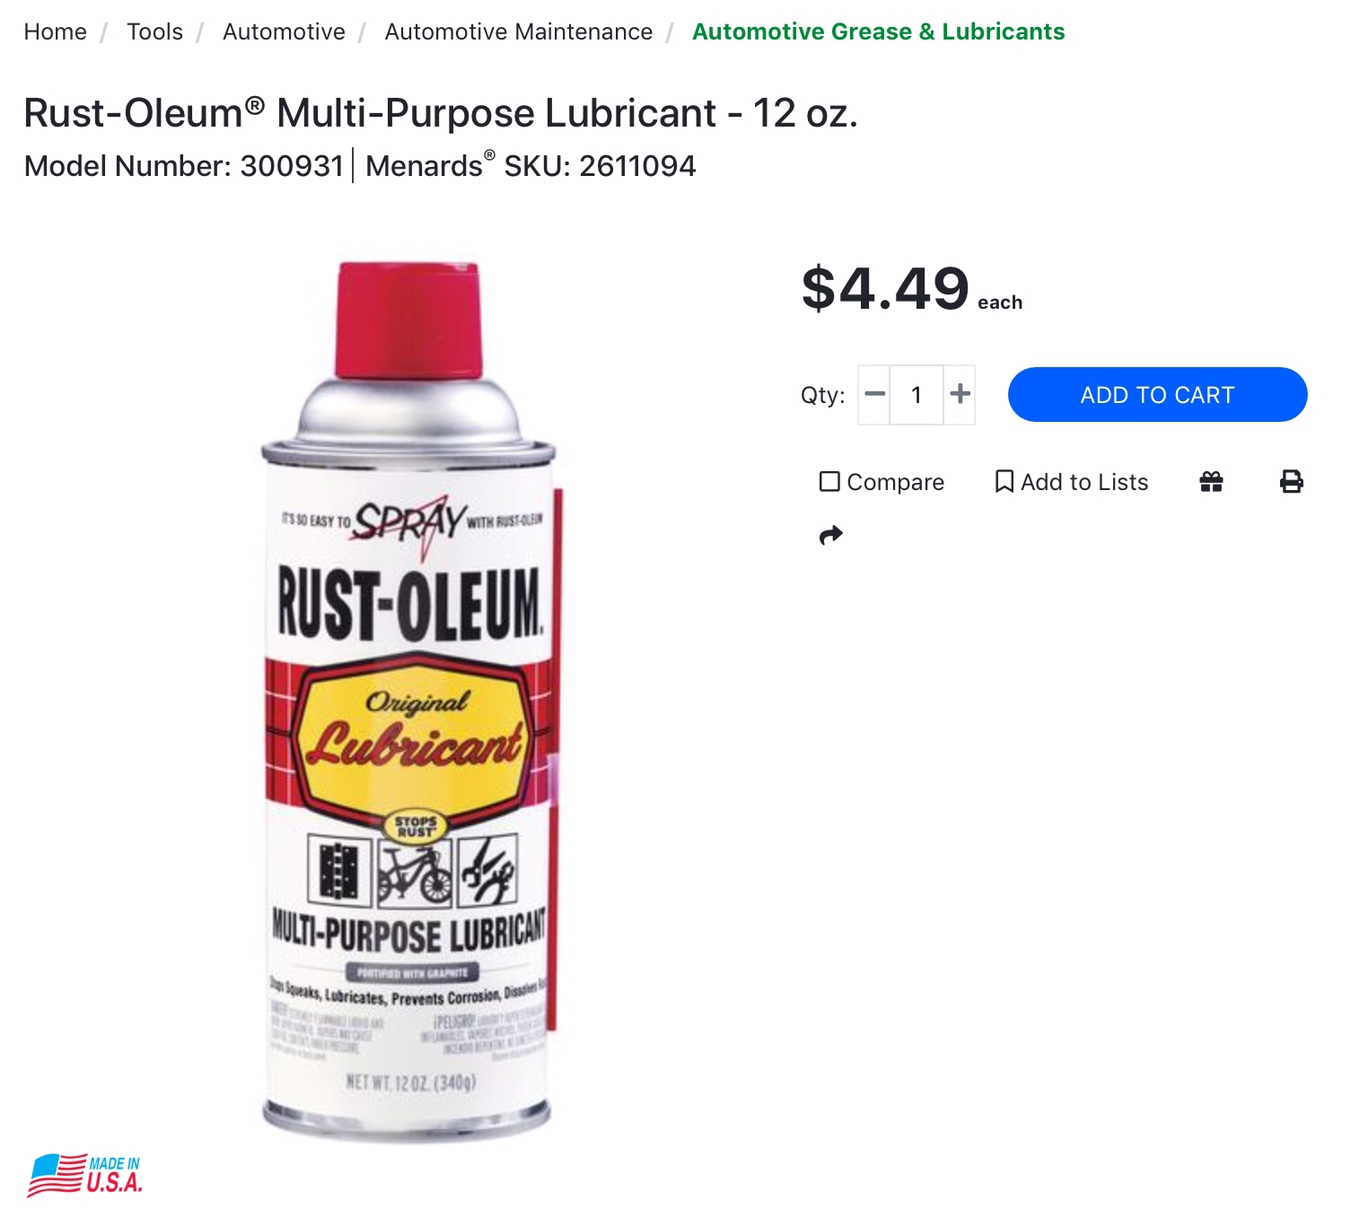This screenshot has height=1208, width=1350.
Task: Add the lubricant to cart
Action: 1157,394
